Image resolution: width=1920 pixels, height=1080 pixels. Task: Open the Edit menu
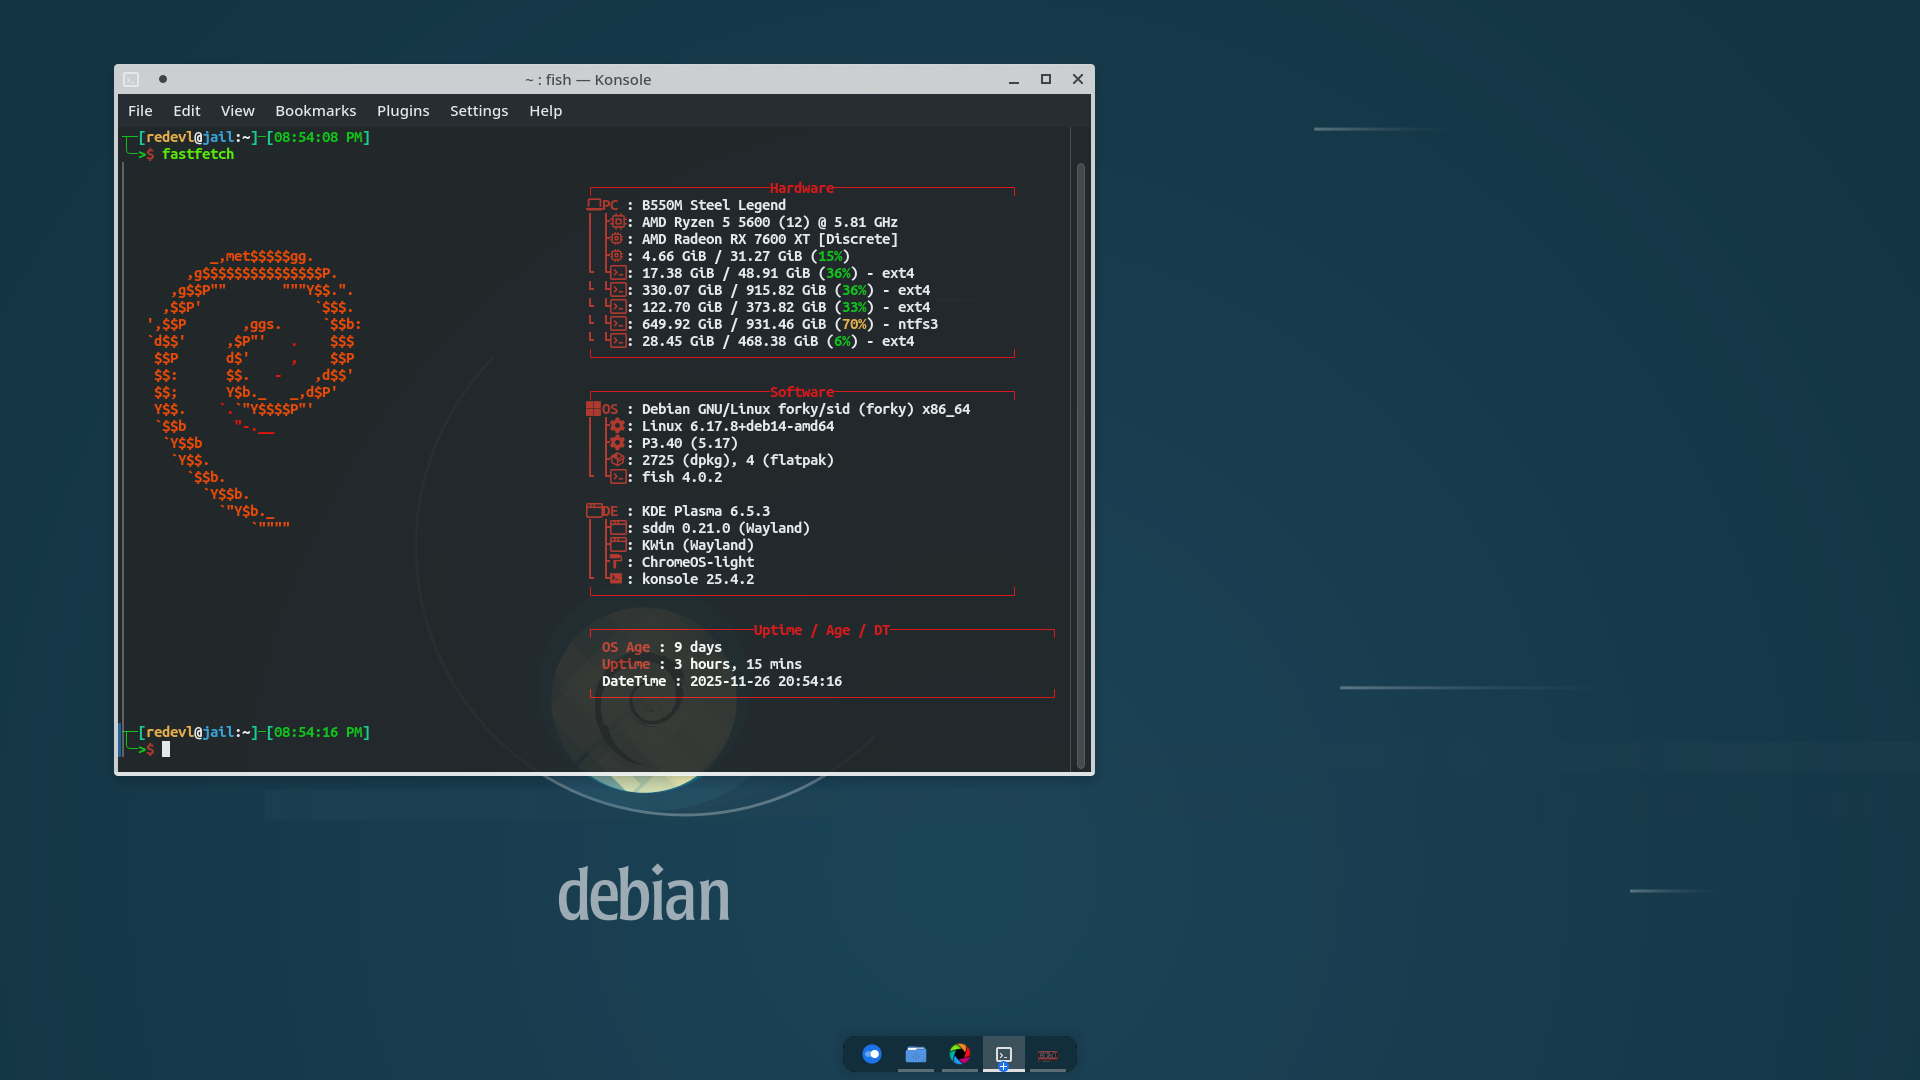186,111
